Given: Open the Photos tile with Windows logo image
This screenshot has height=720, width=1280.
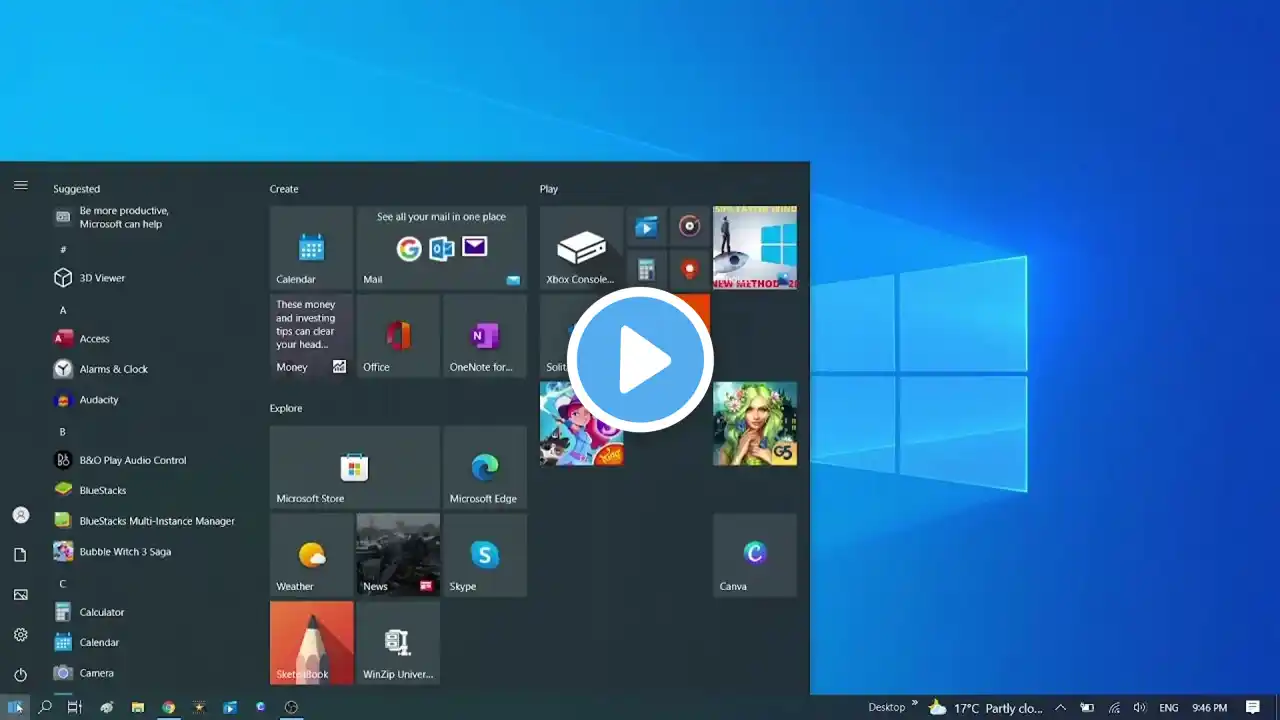Looking at the screenshot, I should pyautogui.click(x=755, y=248).
